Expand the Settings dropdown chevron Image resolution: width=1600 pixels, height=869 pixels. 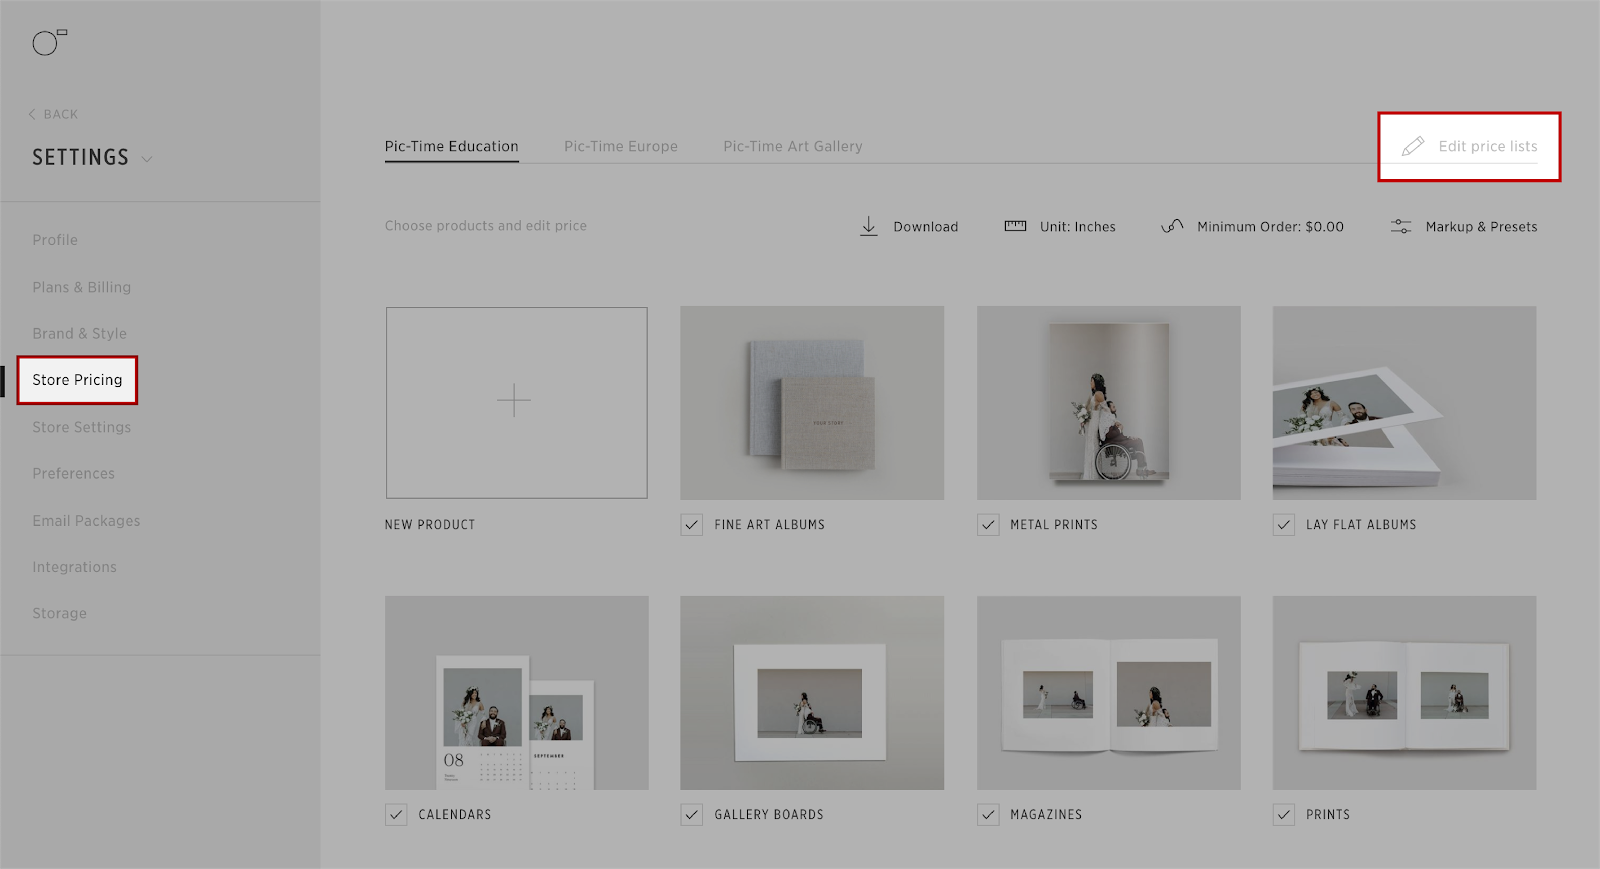pos(147,159)
